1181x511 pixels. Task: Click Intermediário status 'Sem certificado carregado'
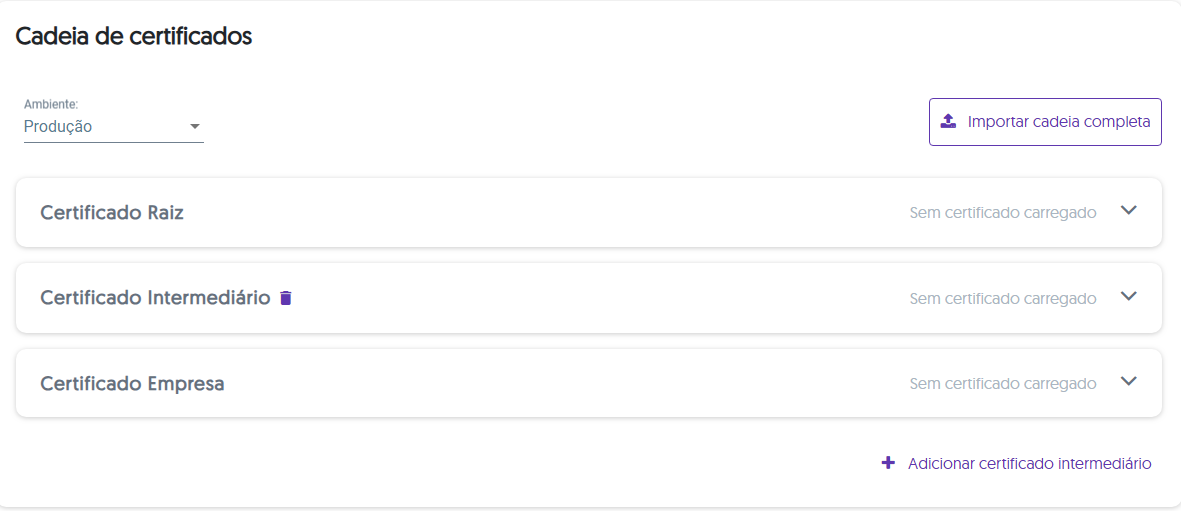[1002, 299]
